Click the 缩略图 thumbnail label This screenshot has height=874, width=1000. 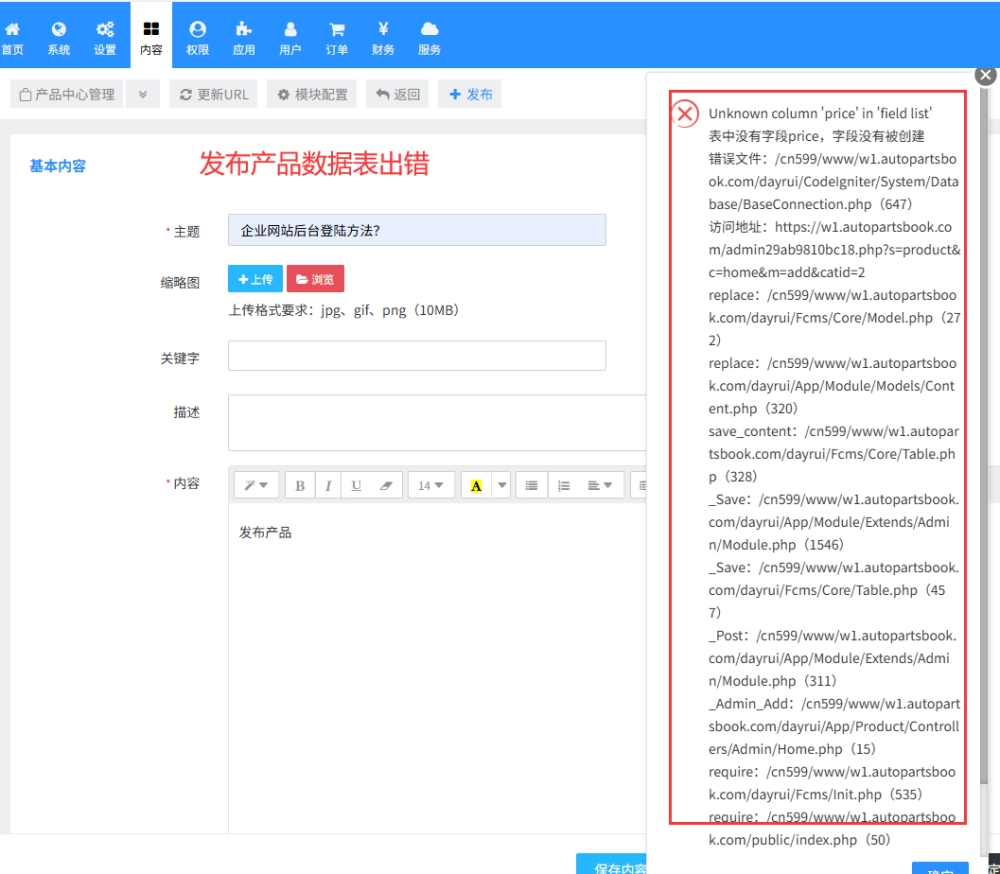click(180, 283)
